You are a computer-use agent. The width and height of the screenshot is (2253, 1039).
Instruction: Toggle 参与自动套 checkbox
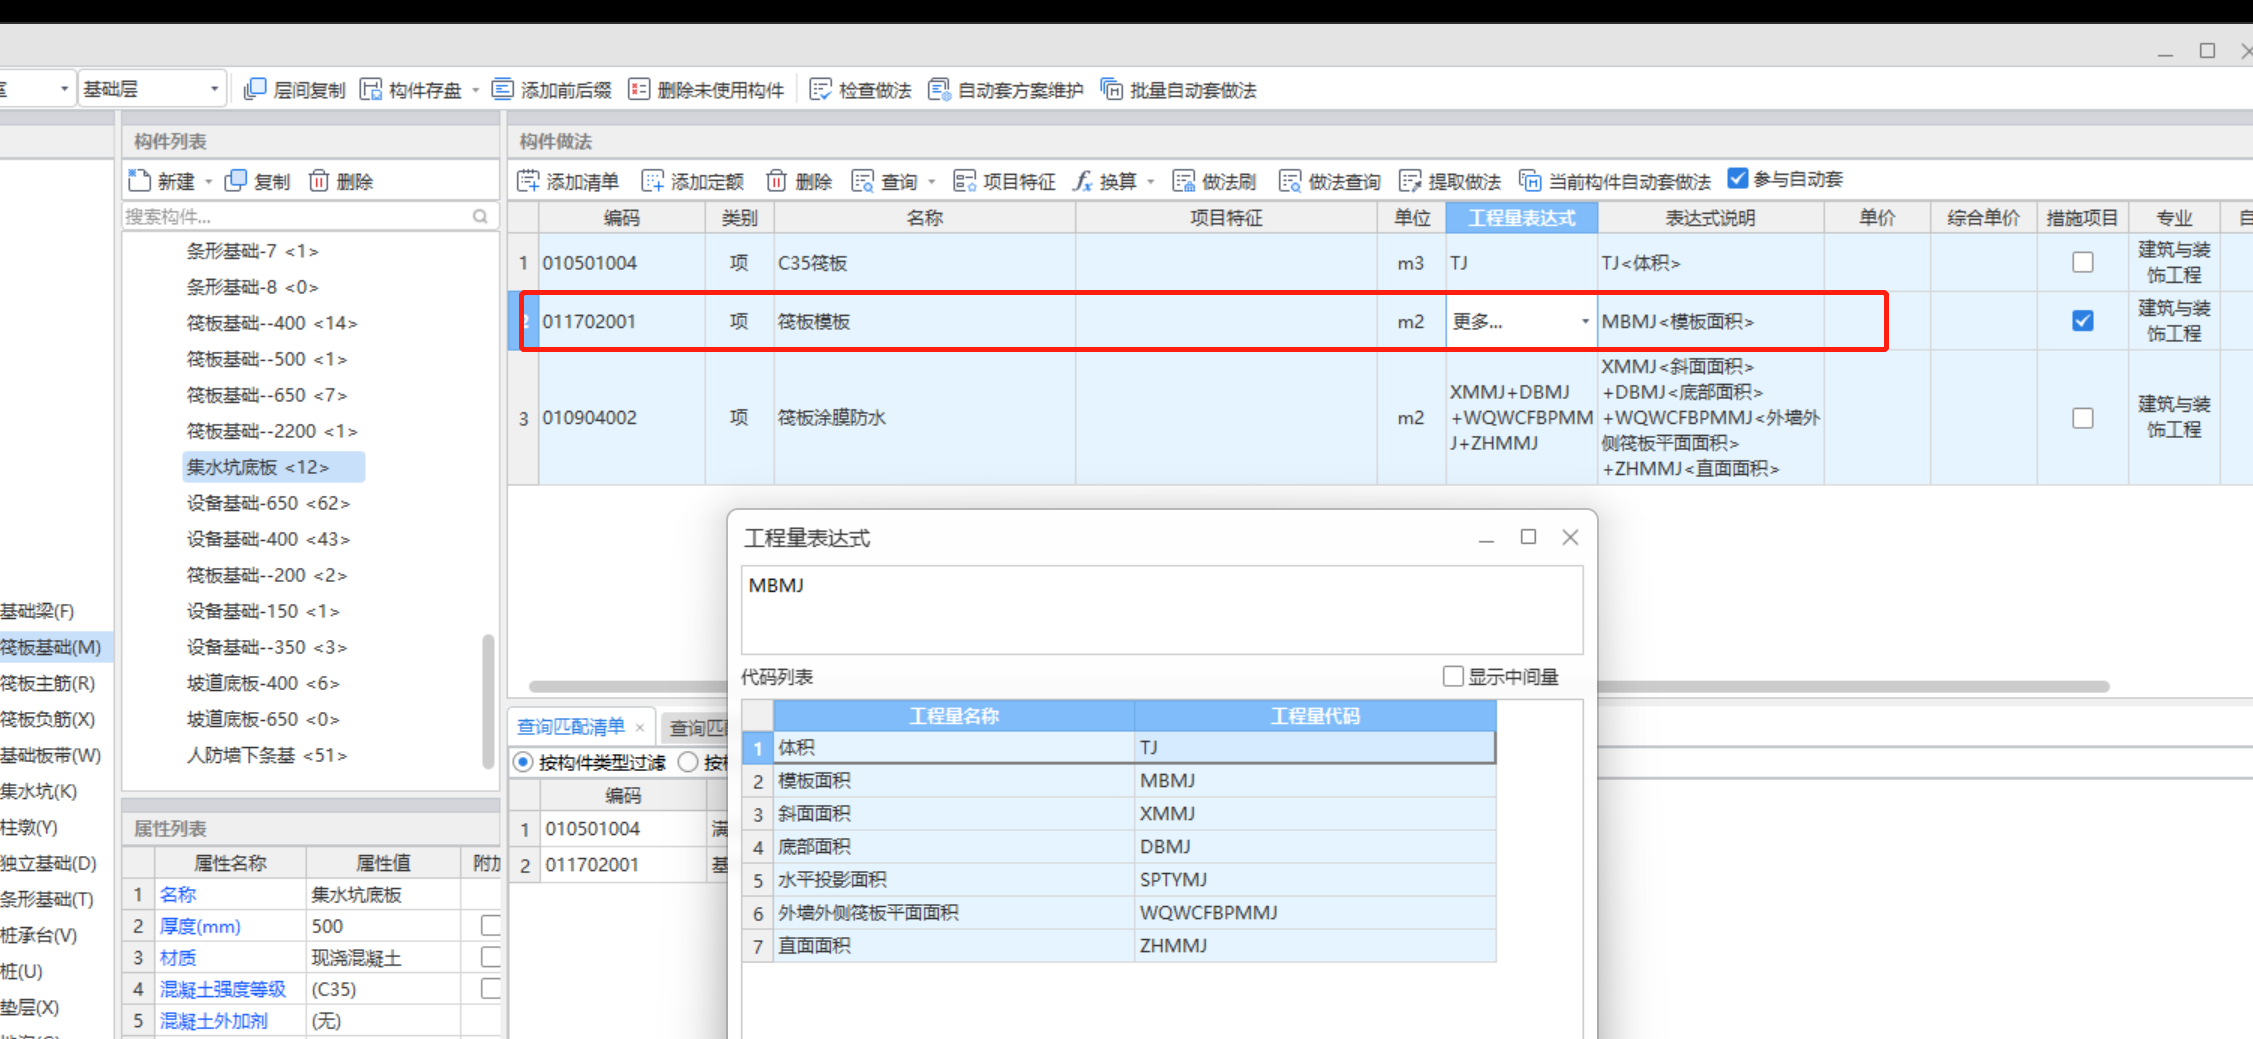pyautogui.click(x=1738, y=178)
